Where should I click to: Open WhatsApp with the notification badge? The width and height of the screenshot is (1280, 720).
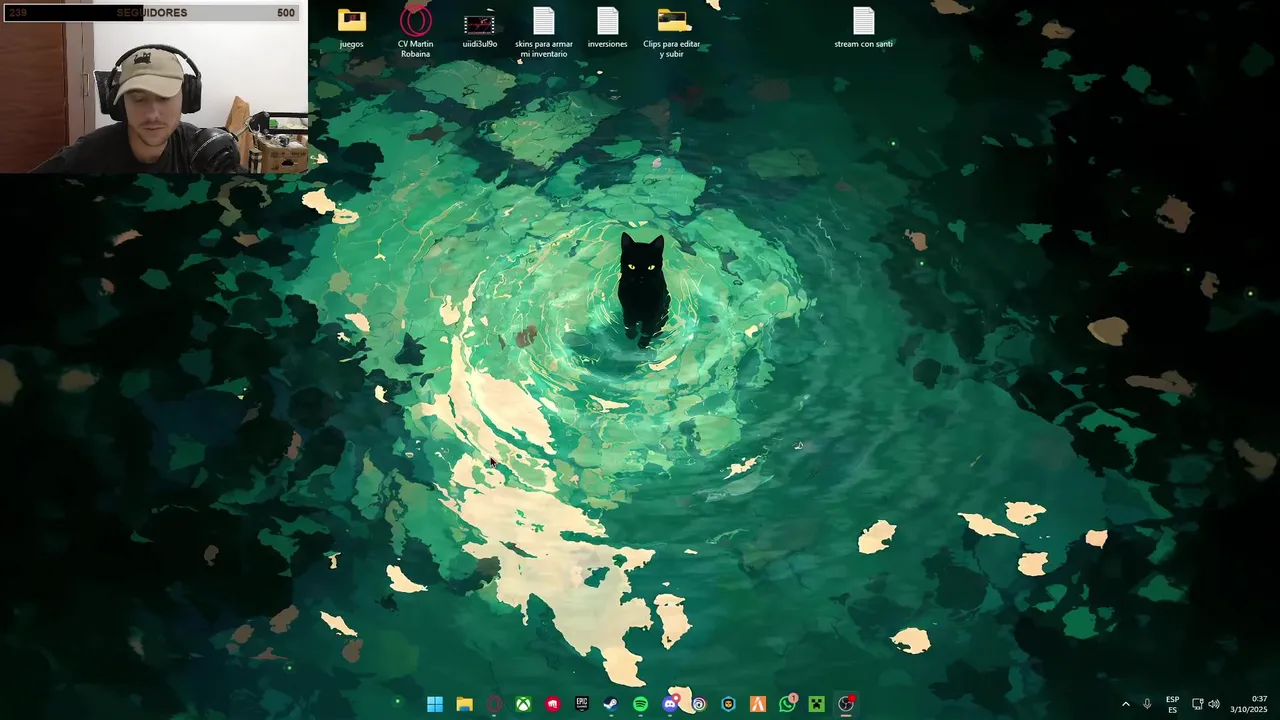pyautogui.click(x=788, y=704)
